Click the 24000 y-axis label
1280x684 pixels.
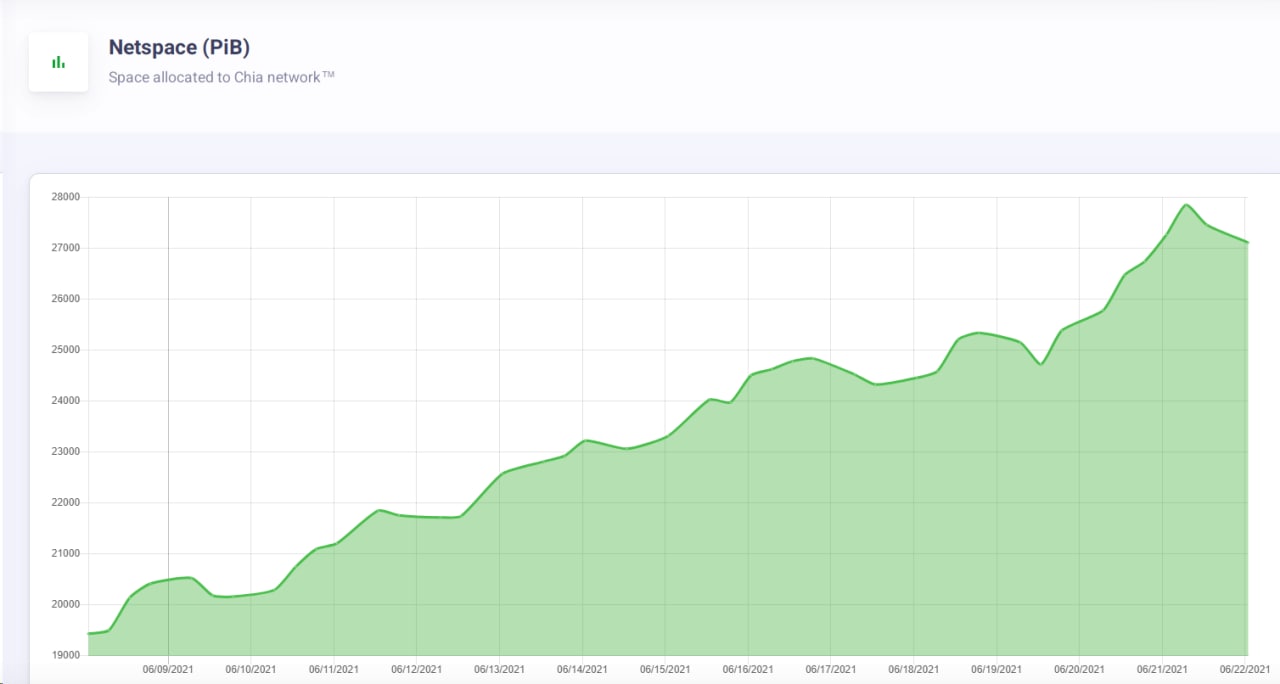(65, 401)
